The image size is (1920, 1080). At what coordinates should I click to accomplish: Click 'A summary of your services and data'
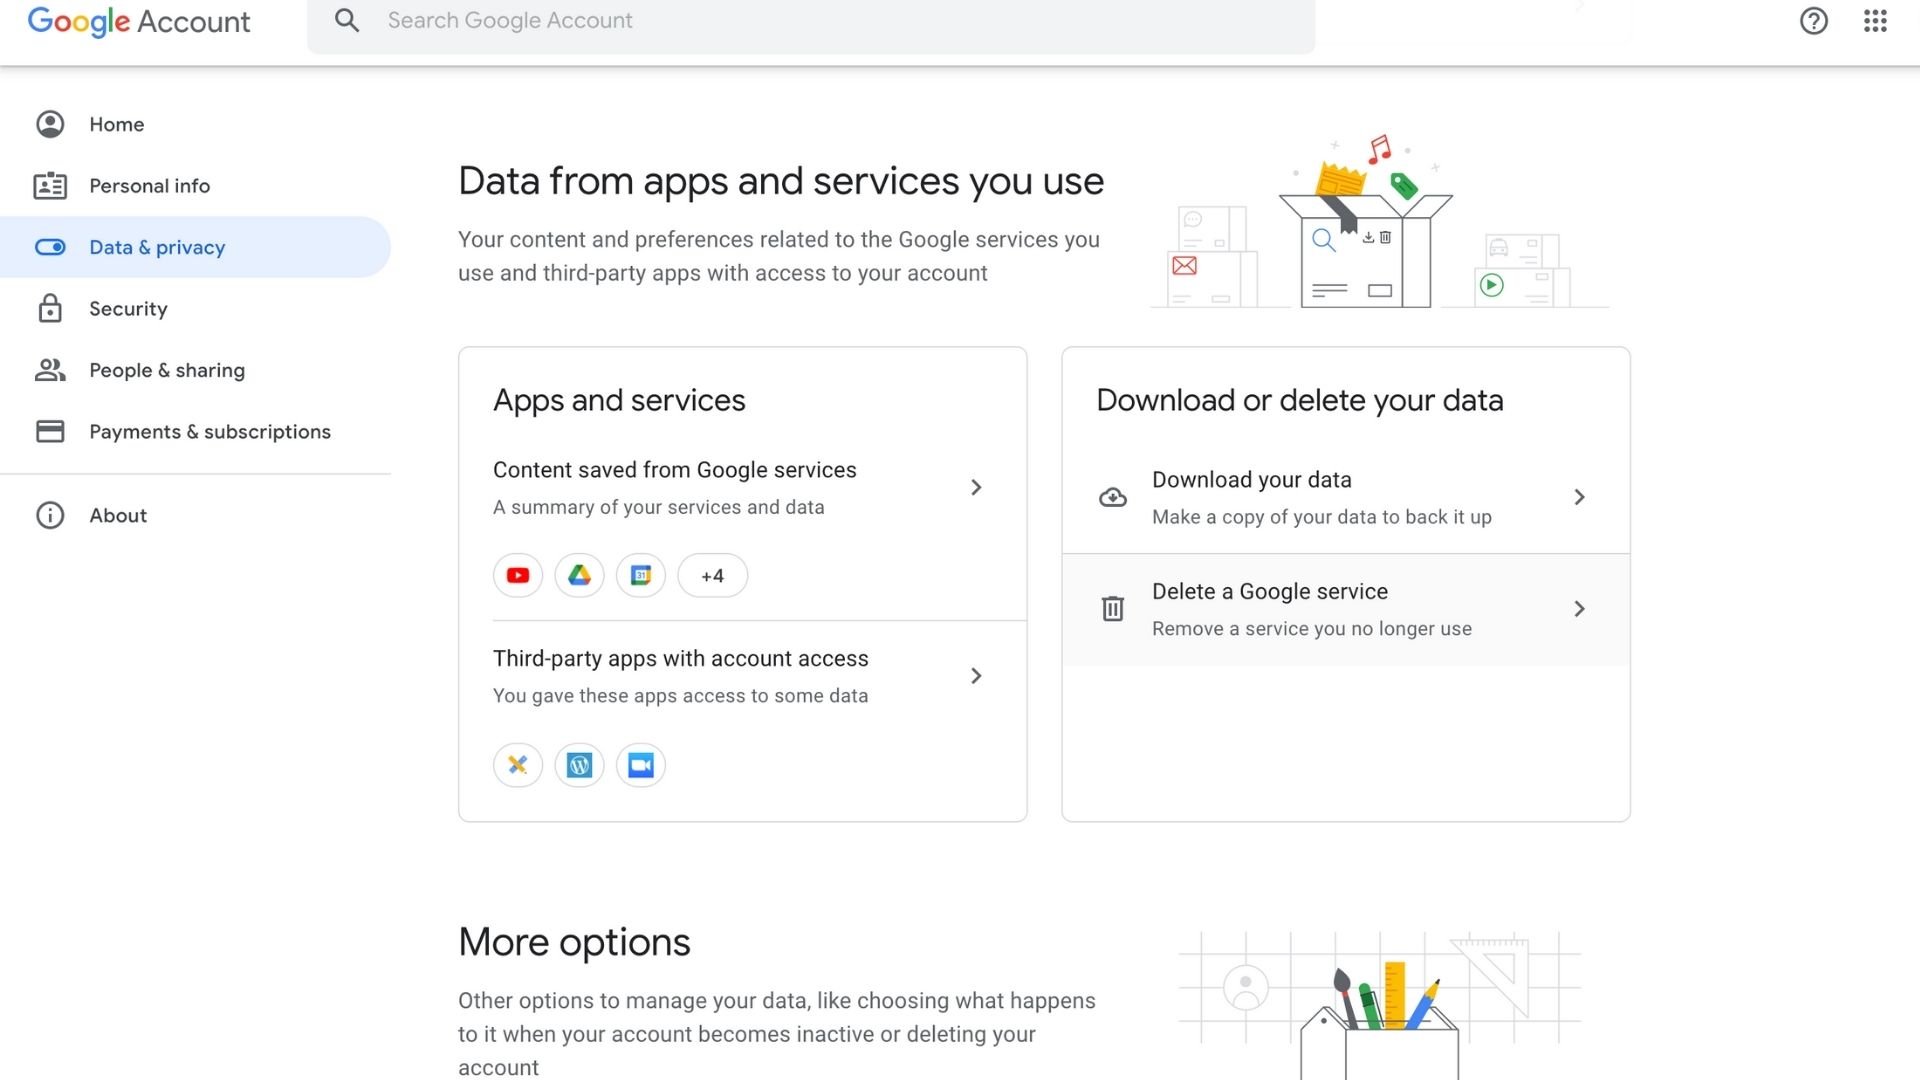click(659, 507)
